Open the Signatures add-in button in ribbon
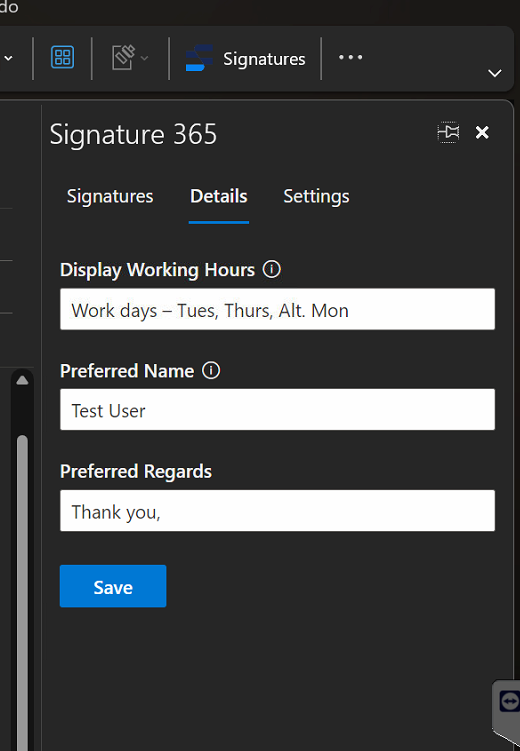 click(246, 58)
